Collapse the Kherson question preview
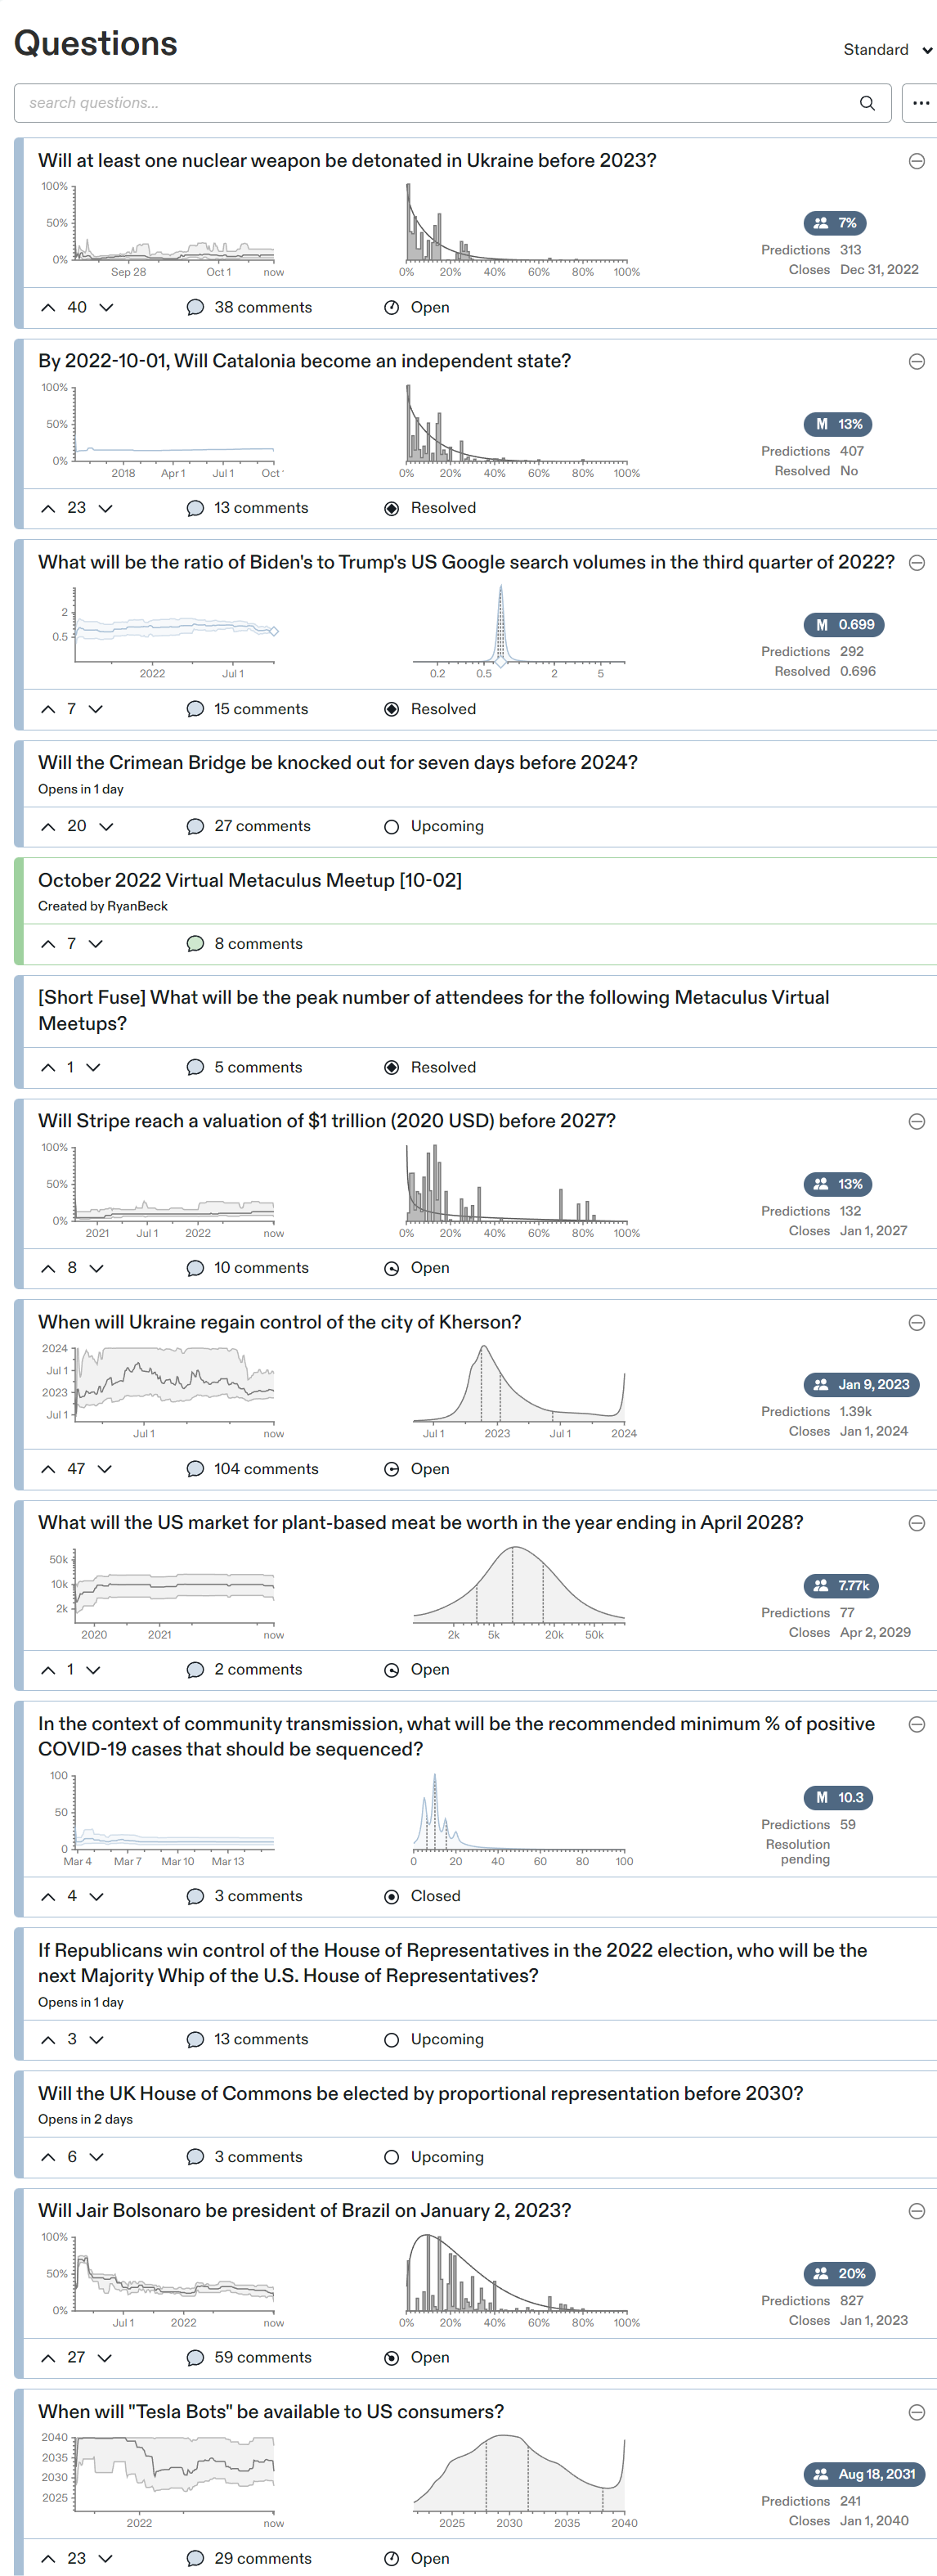The width and height of the screenshot is (937, 2576). [916, 1323]
